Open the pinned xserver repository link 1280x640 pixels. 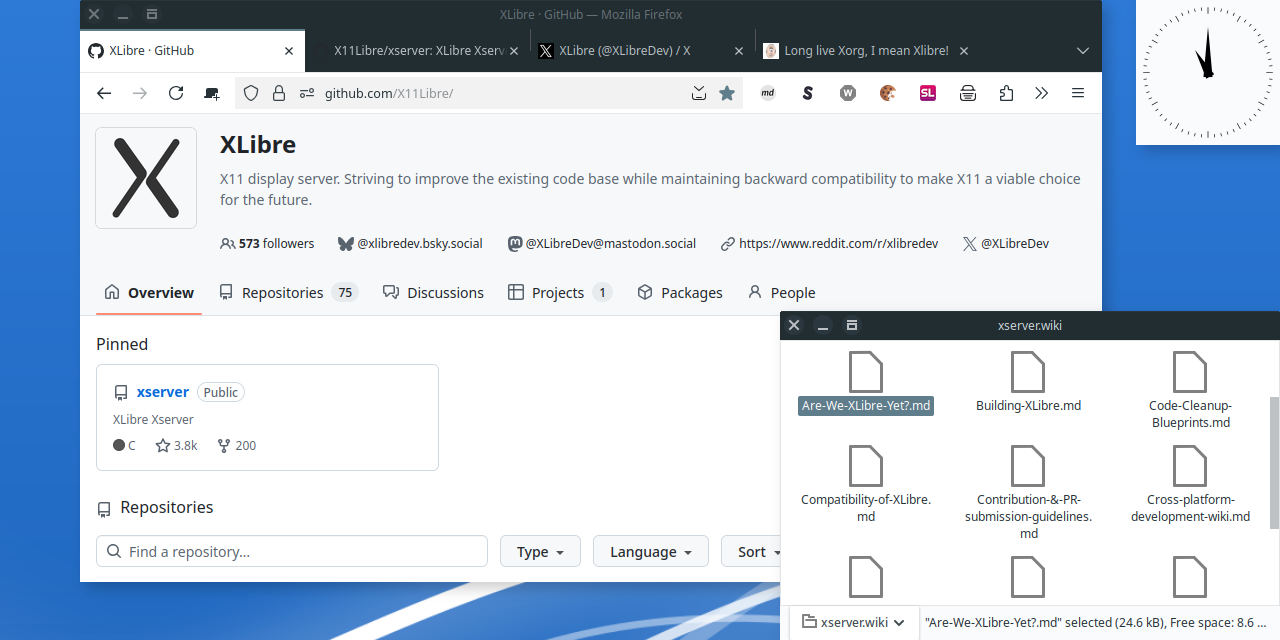[x=163, y=392]
